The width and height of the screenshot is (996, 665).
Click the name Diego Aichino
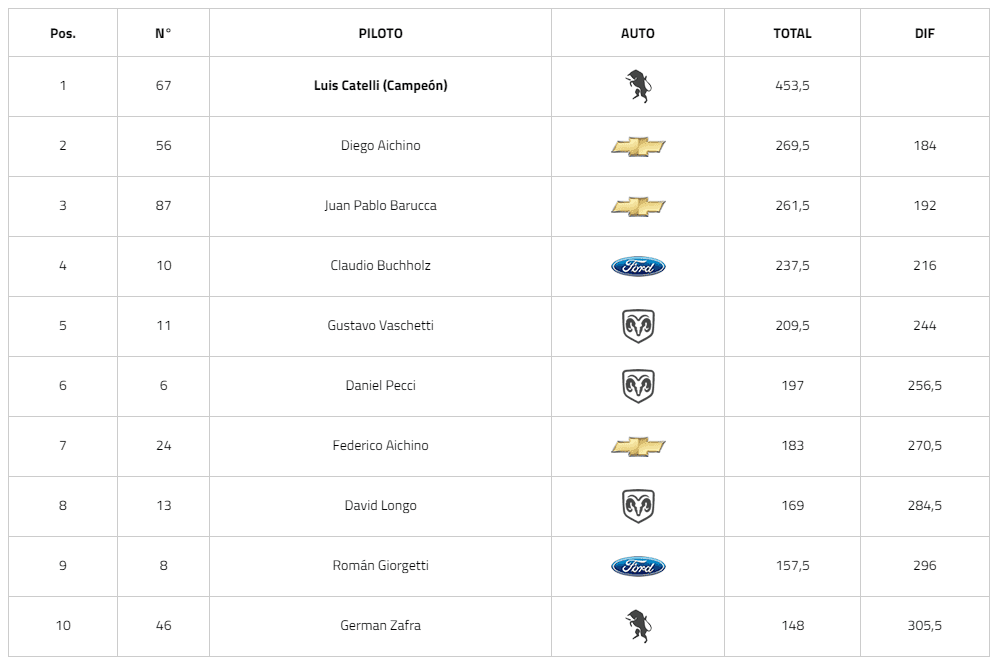click(x=380, y=146)
